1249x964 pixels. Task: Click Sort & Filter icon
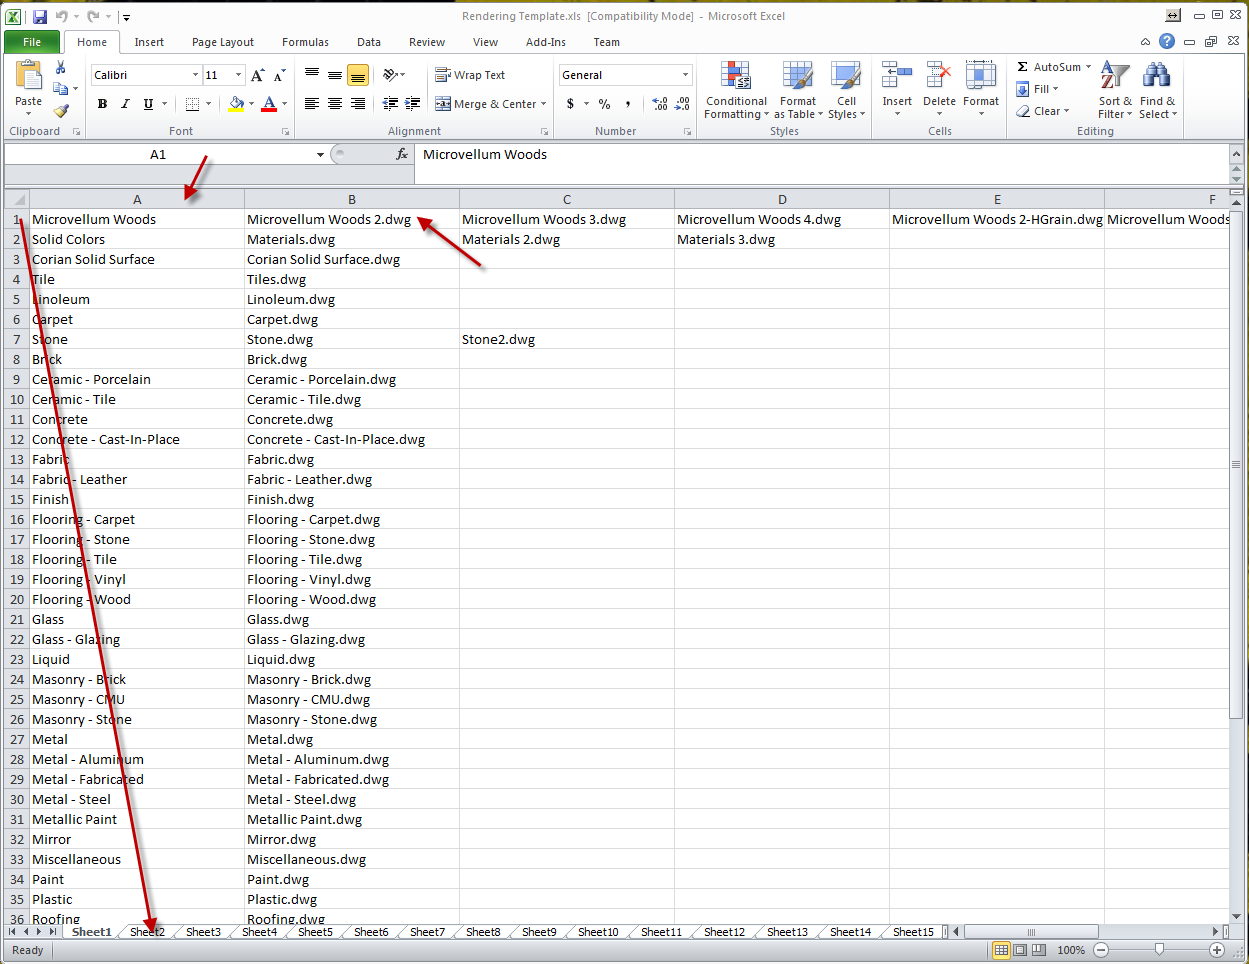(x=1115, y=77)
